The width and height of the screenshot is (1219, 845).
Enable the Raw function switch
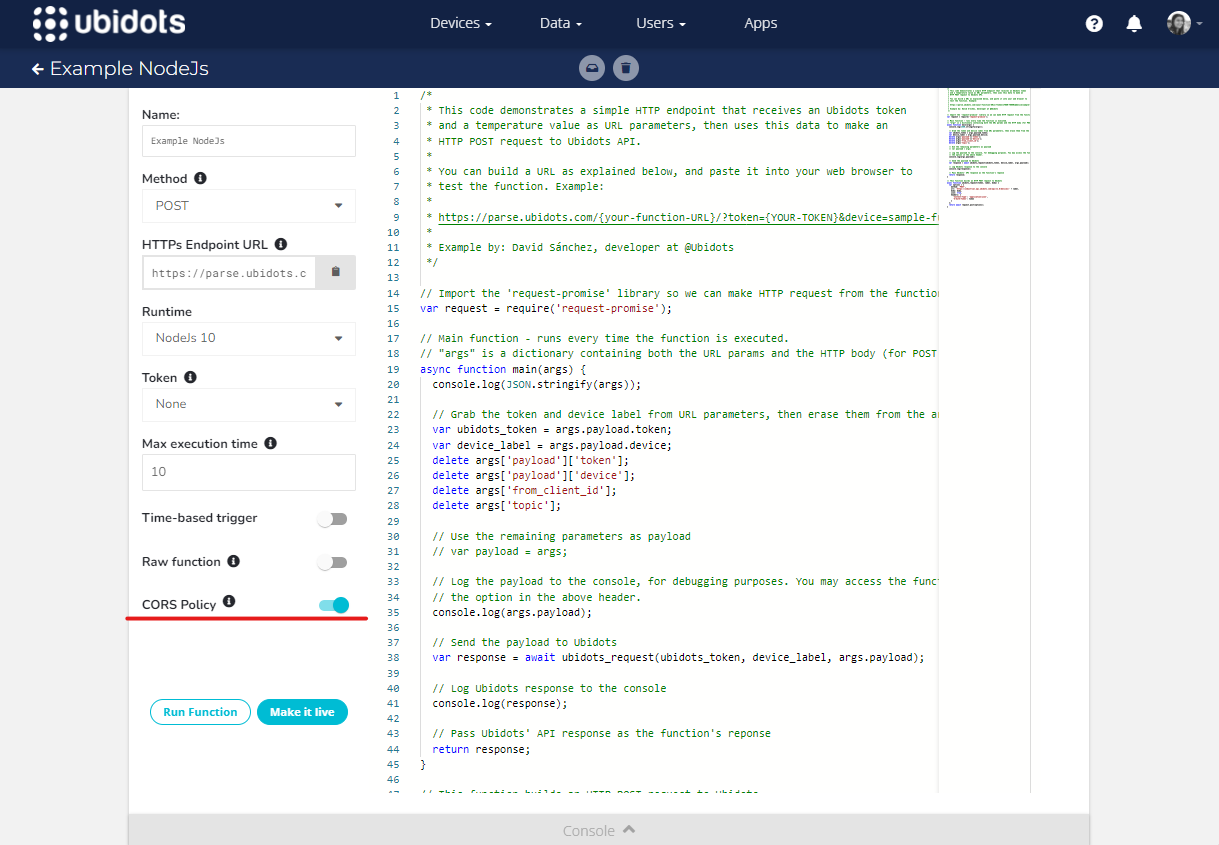click(332, 563)
